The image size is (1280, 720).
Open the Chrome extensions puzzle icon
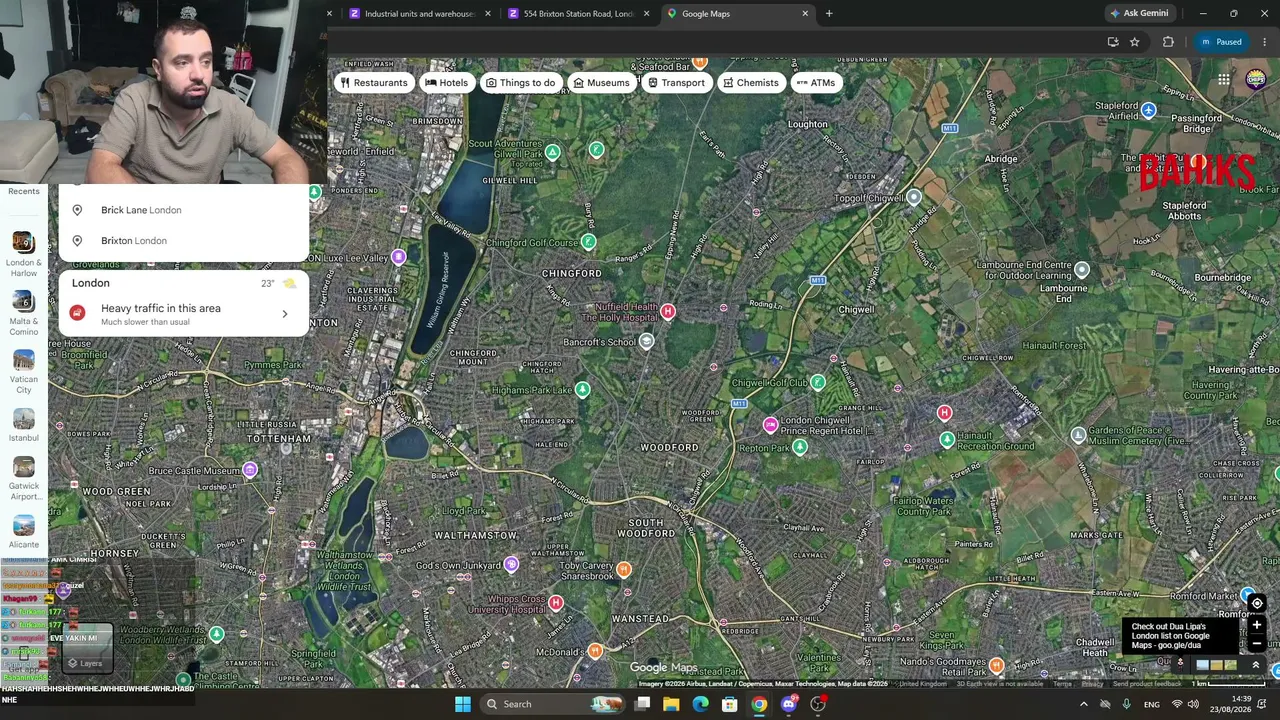[1168, 42]
